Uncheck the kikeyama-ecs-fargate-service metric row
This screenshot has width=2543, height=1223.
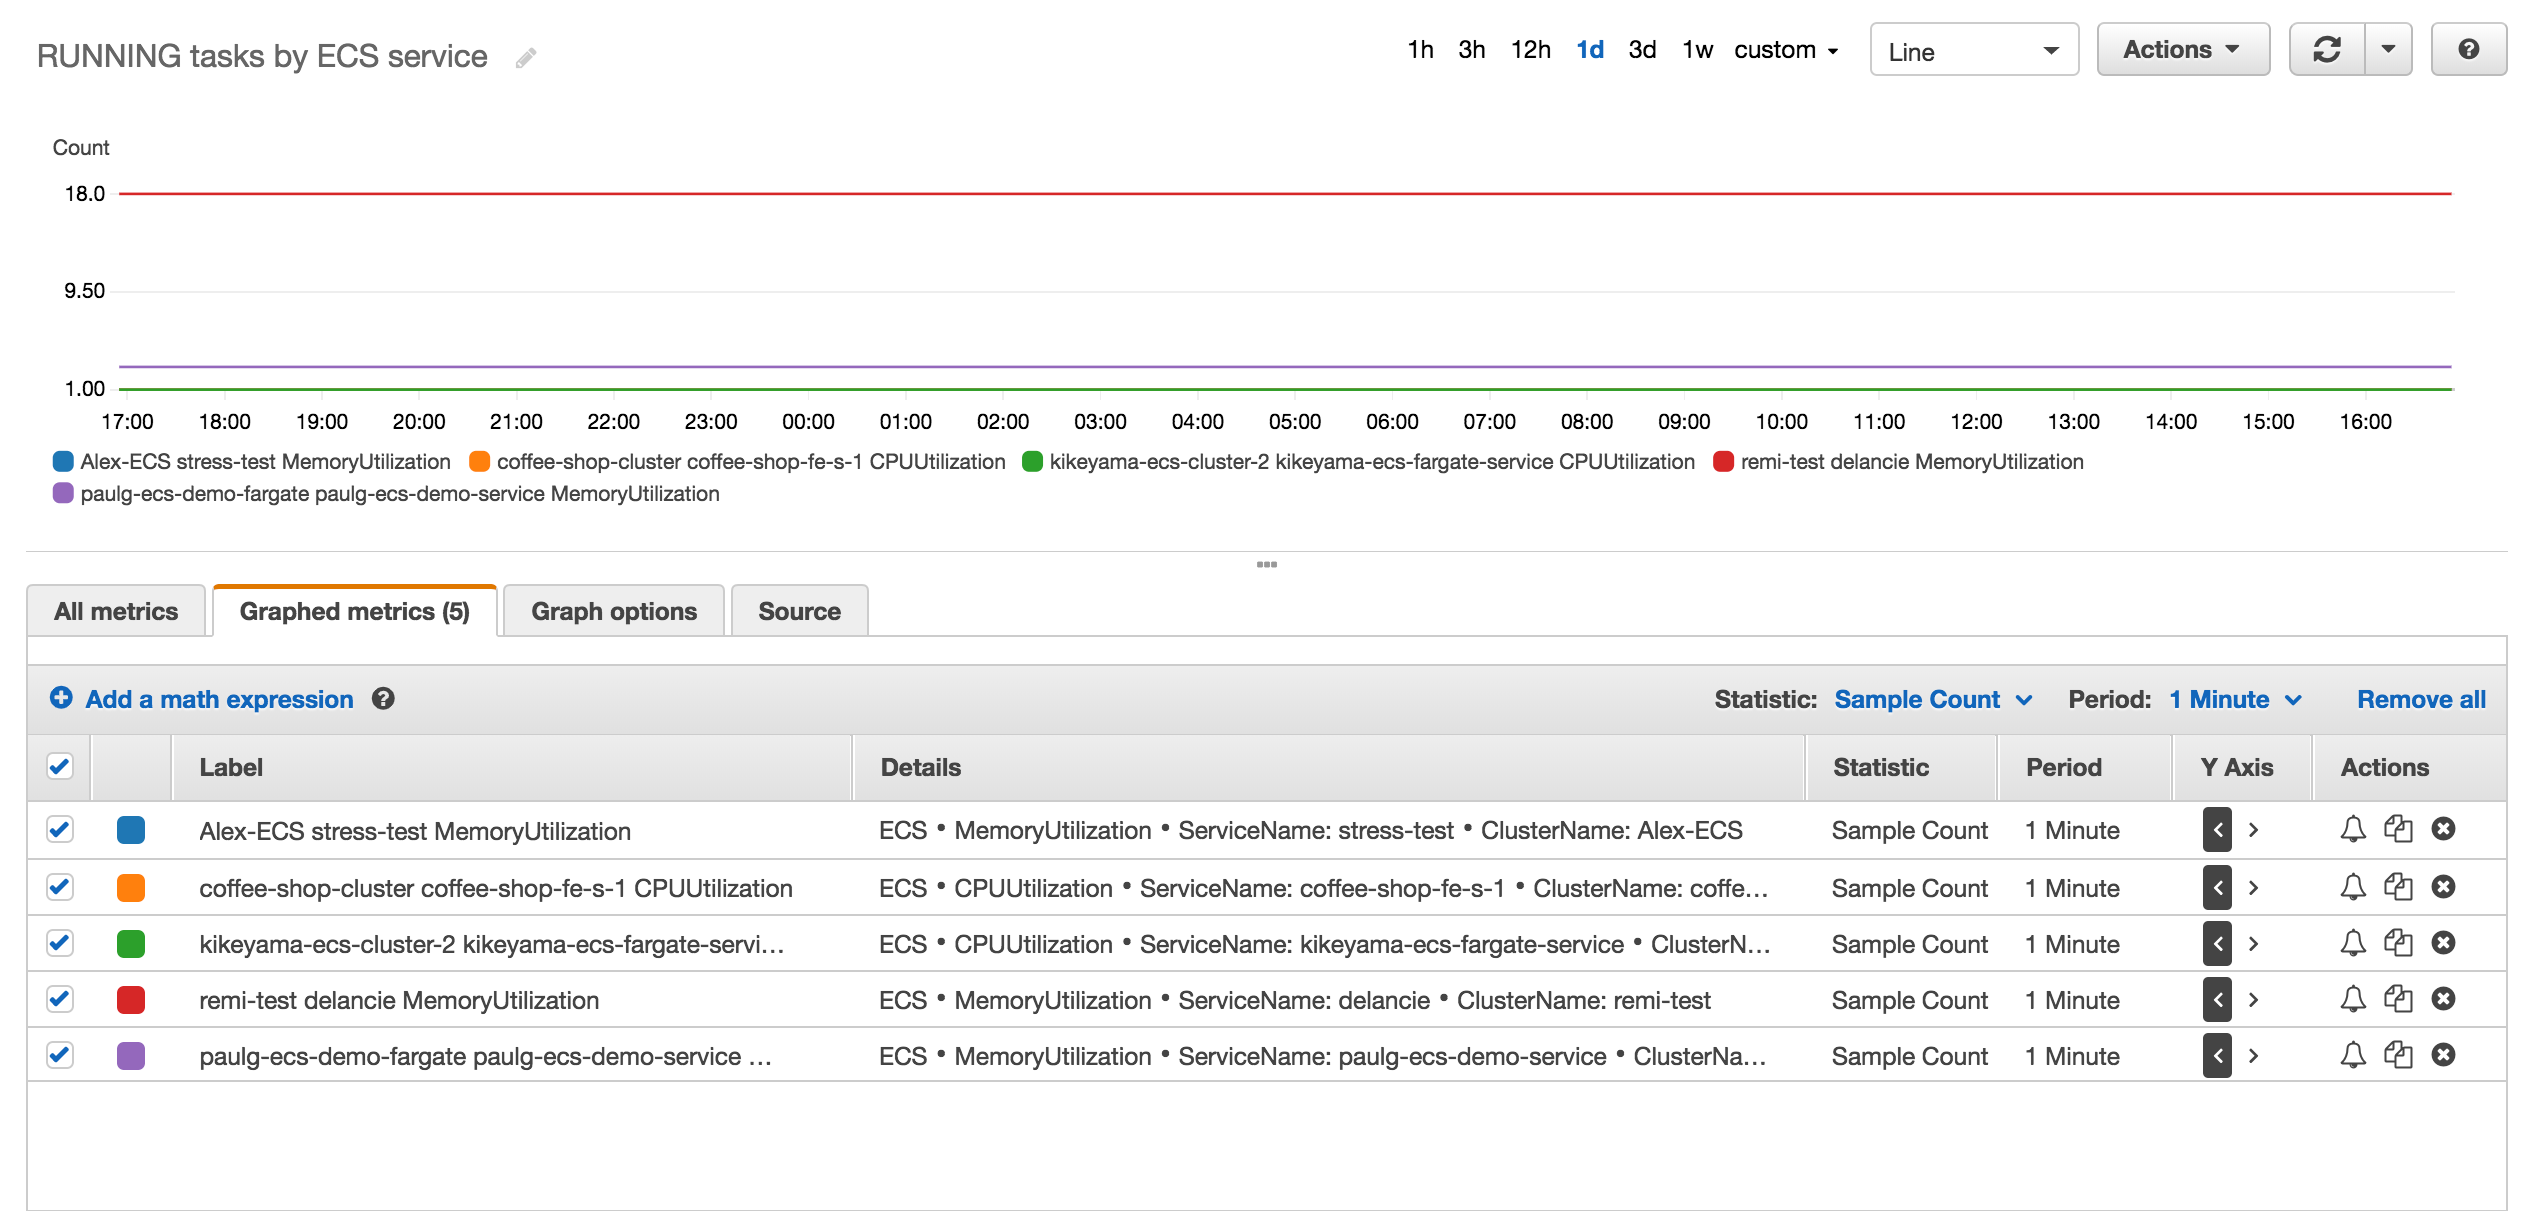pyautogui.click(x=59, y=943)
